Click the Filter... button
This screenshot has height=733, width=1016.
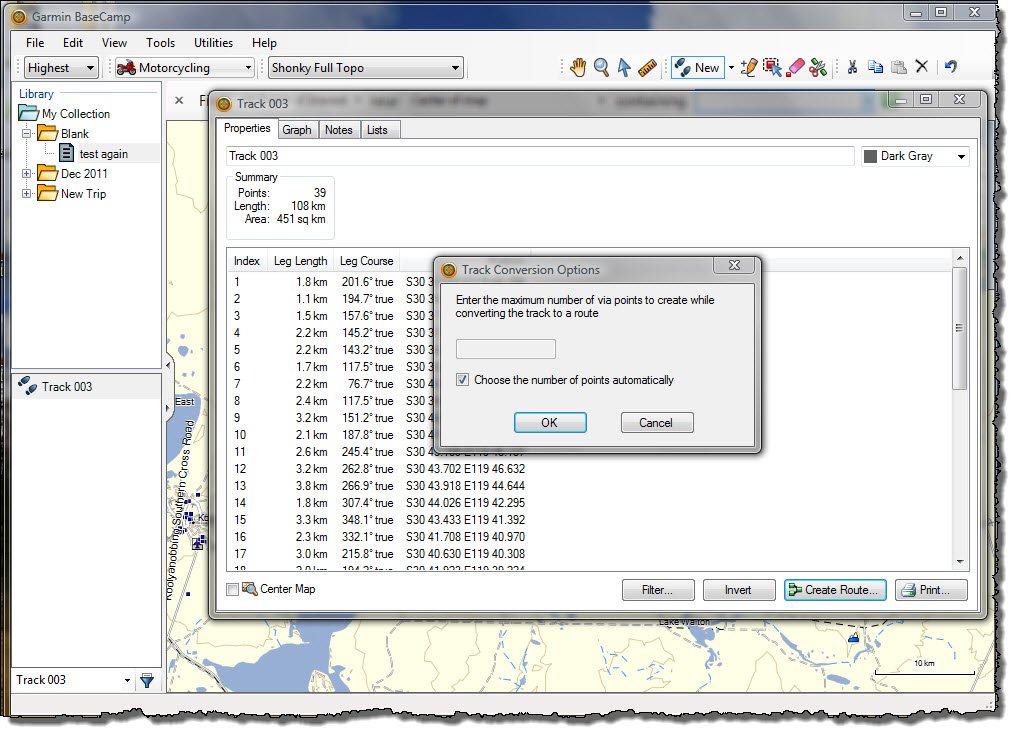658,590
